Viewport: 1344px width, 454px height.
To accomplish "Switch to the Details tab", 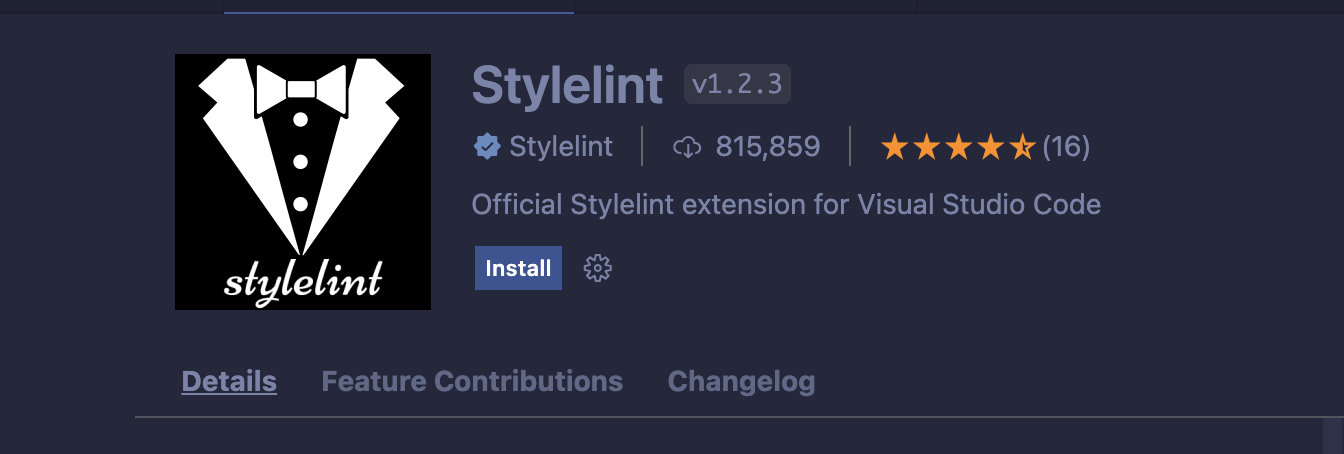I will (x=229, y=381).
